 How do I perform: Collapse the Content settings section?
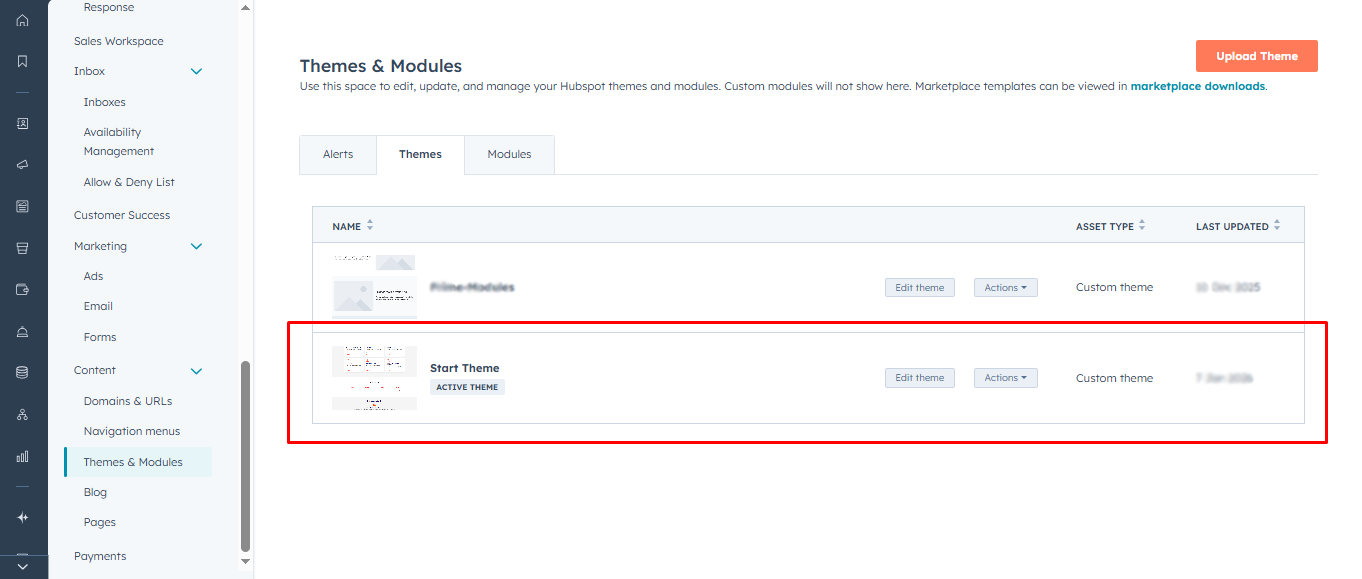point(196,371)
